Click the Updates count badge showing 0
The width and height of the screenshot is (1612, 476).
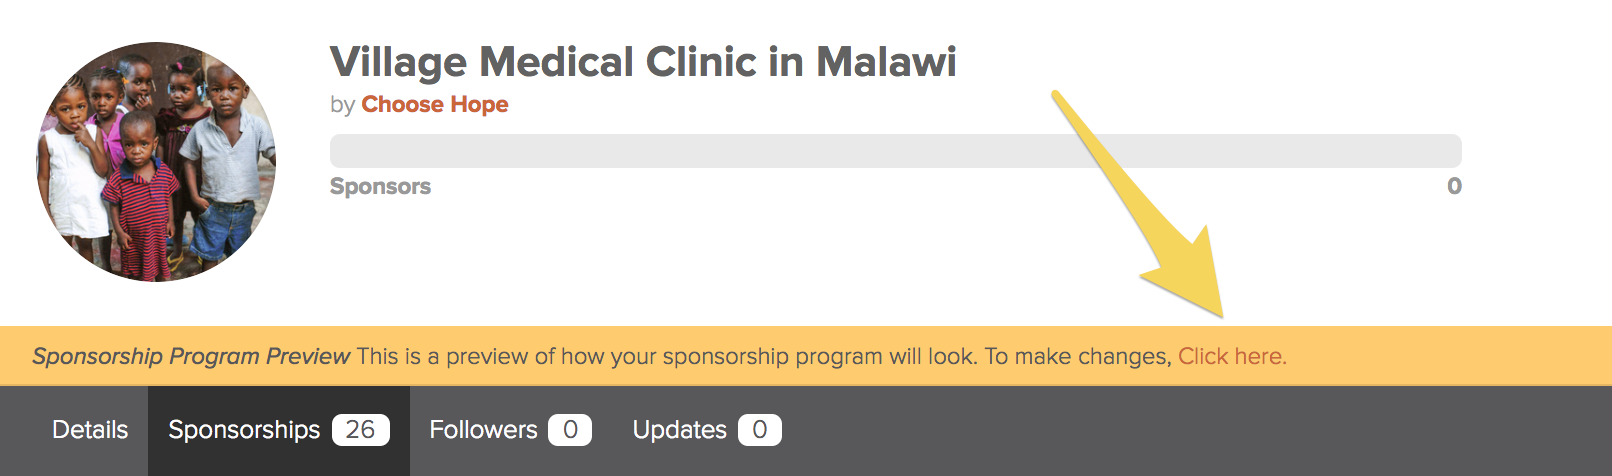click(759, 430)
